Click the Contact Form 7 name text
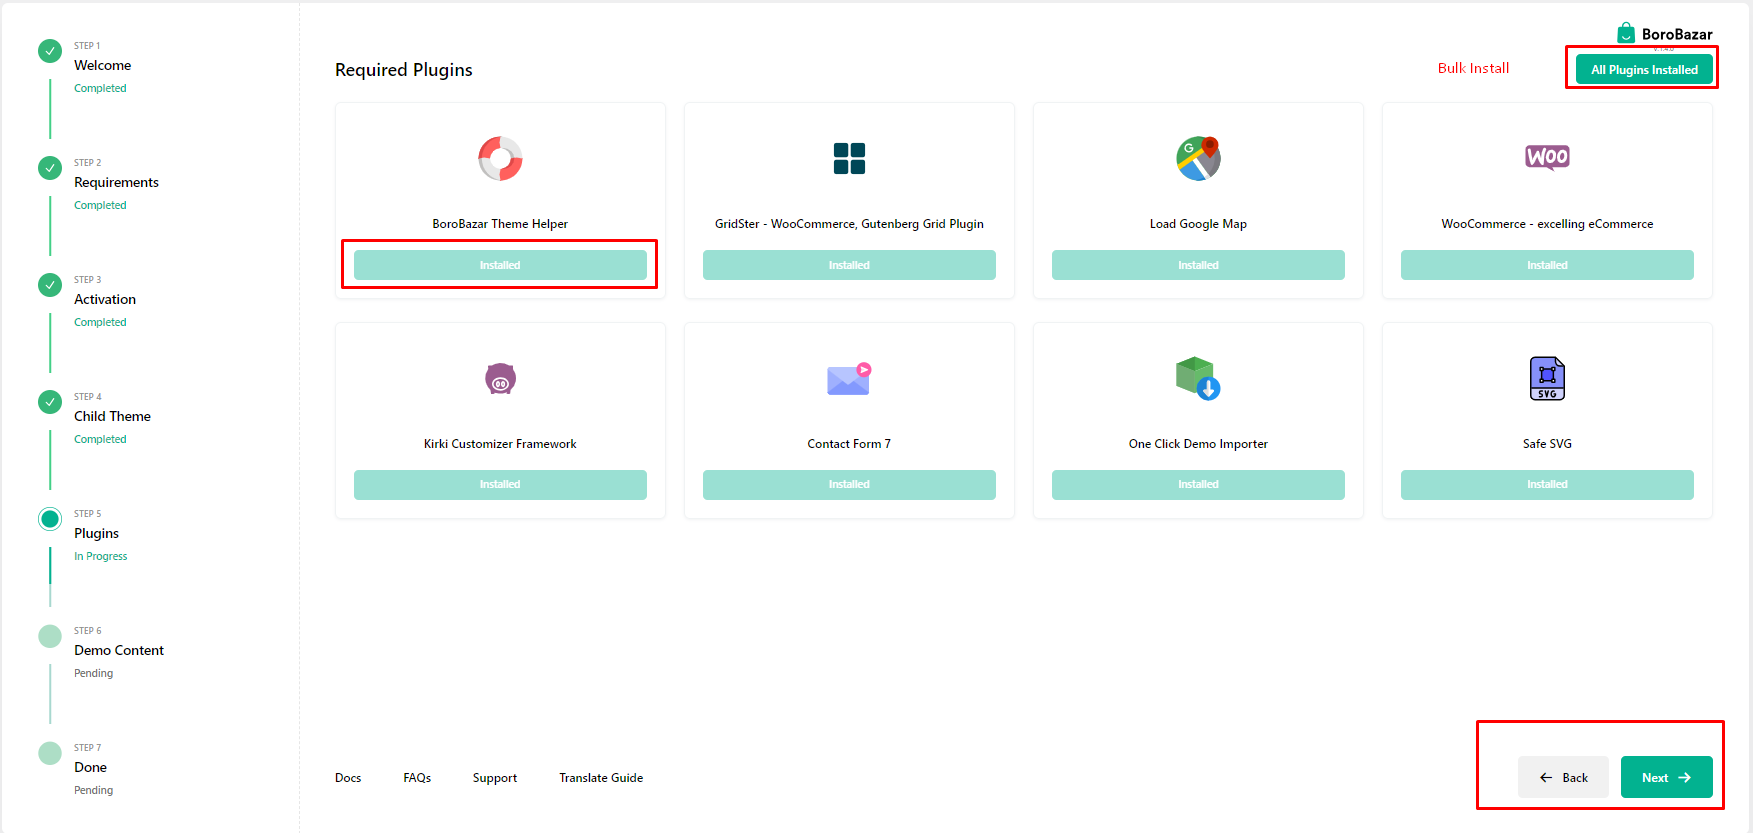The height and width of the screenshot is (833, 1753). [x=849, y=444]
